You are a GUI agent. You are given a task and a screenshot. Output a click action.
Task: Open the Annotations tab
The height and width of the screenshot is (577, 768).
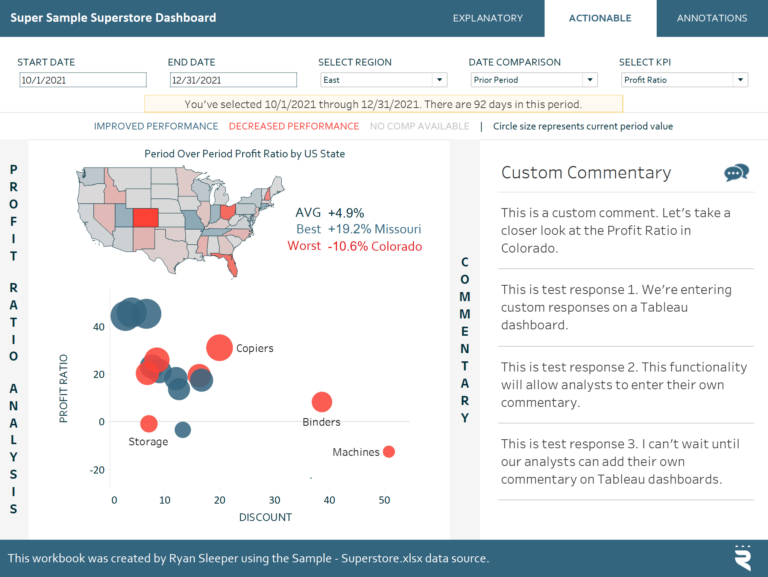pos(712,18)
